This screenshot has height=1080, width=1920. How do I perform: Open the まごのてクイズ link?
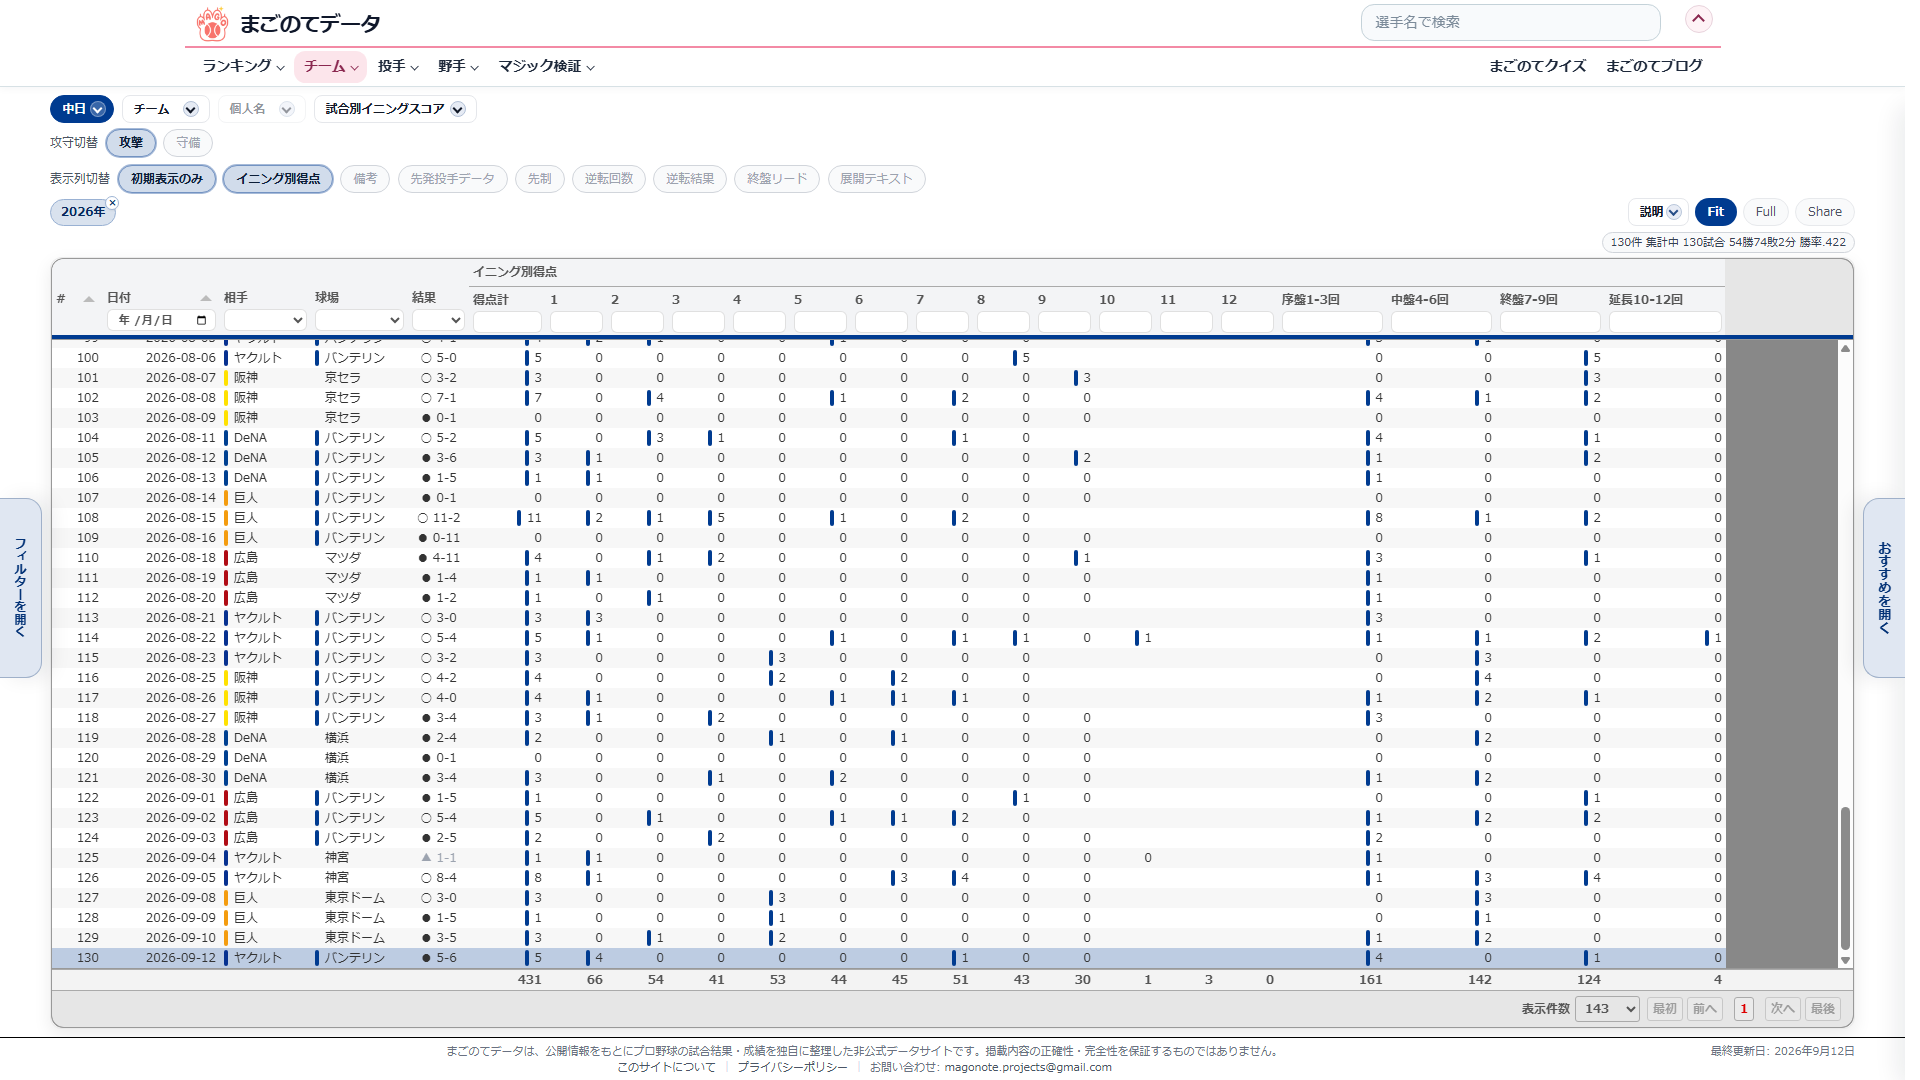[x=1537, y=66]
